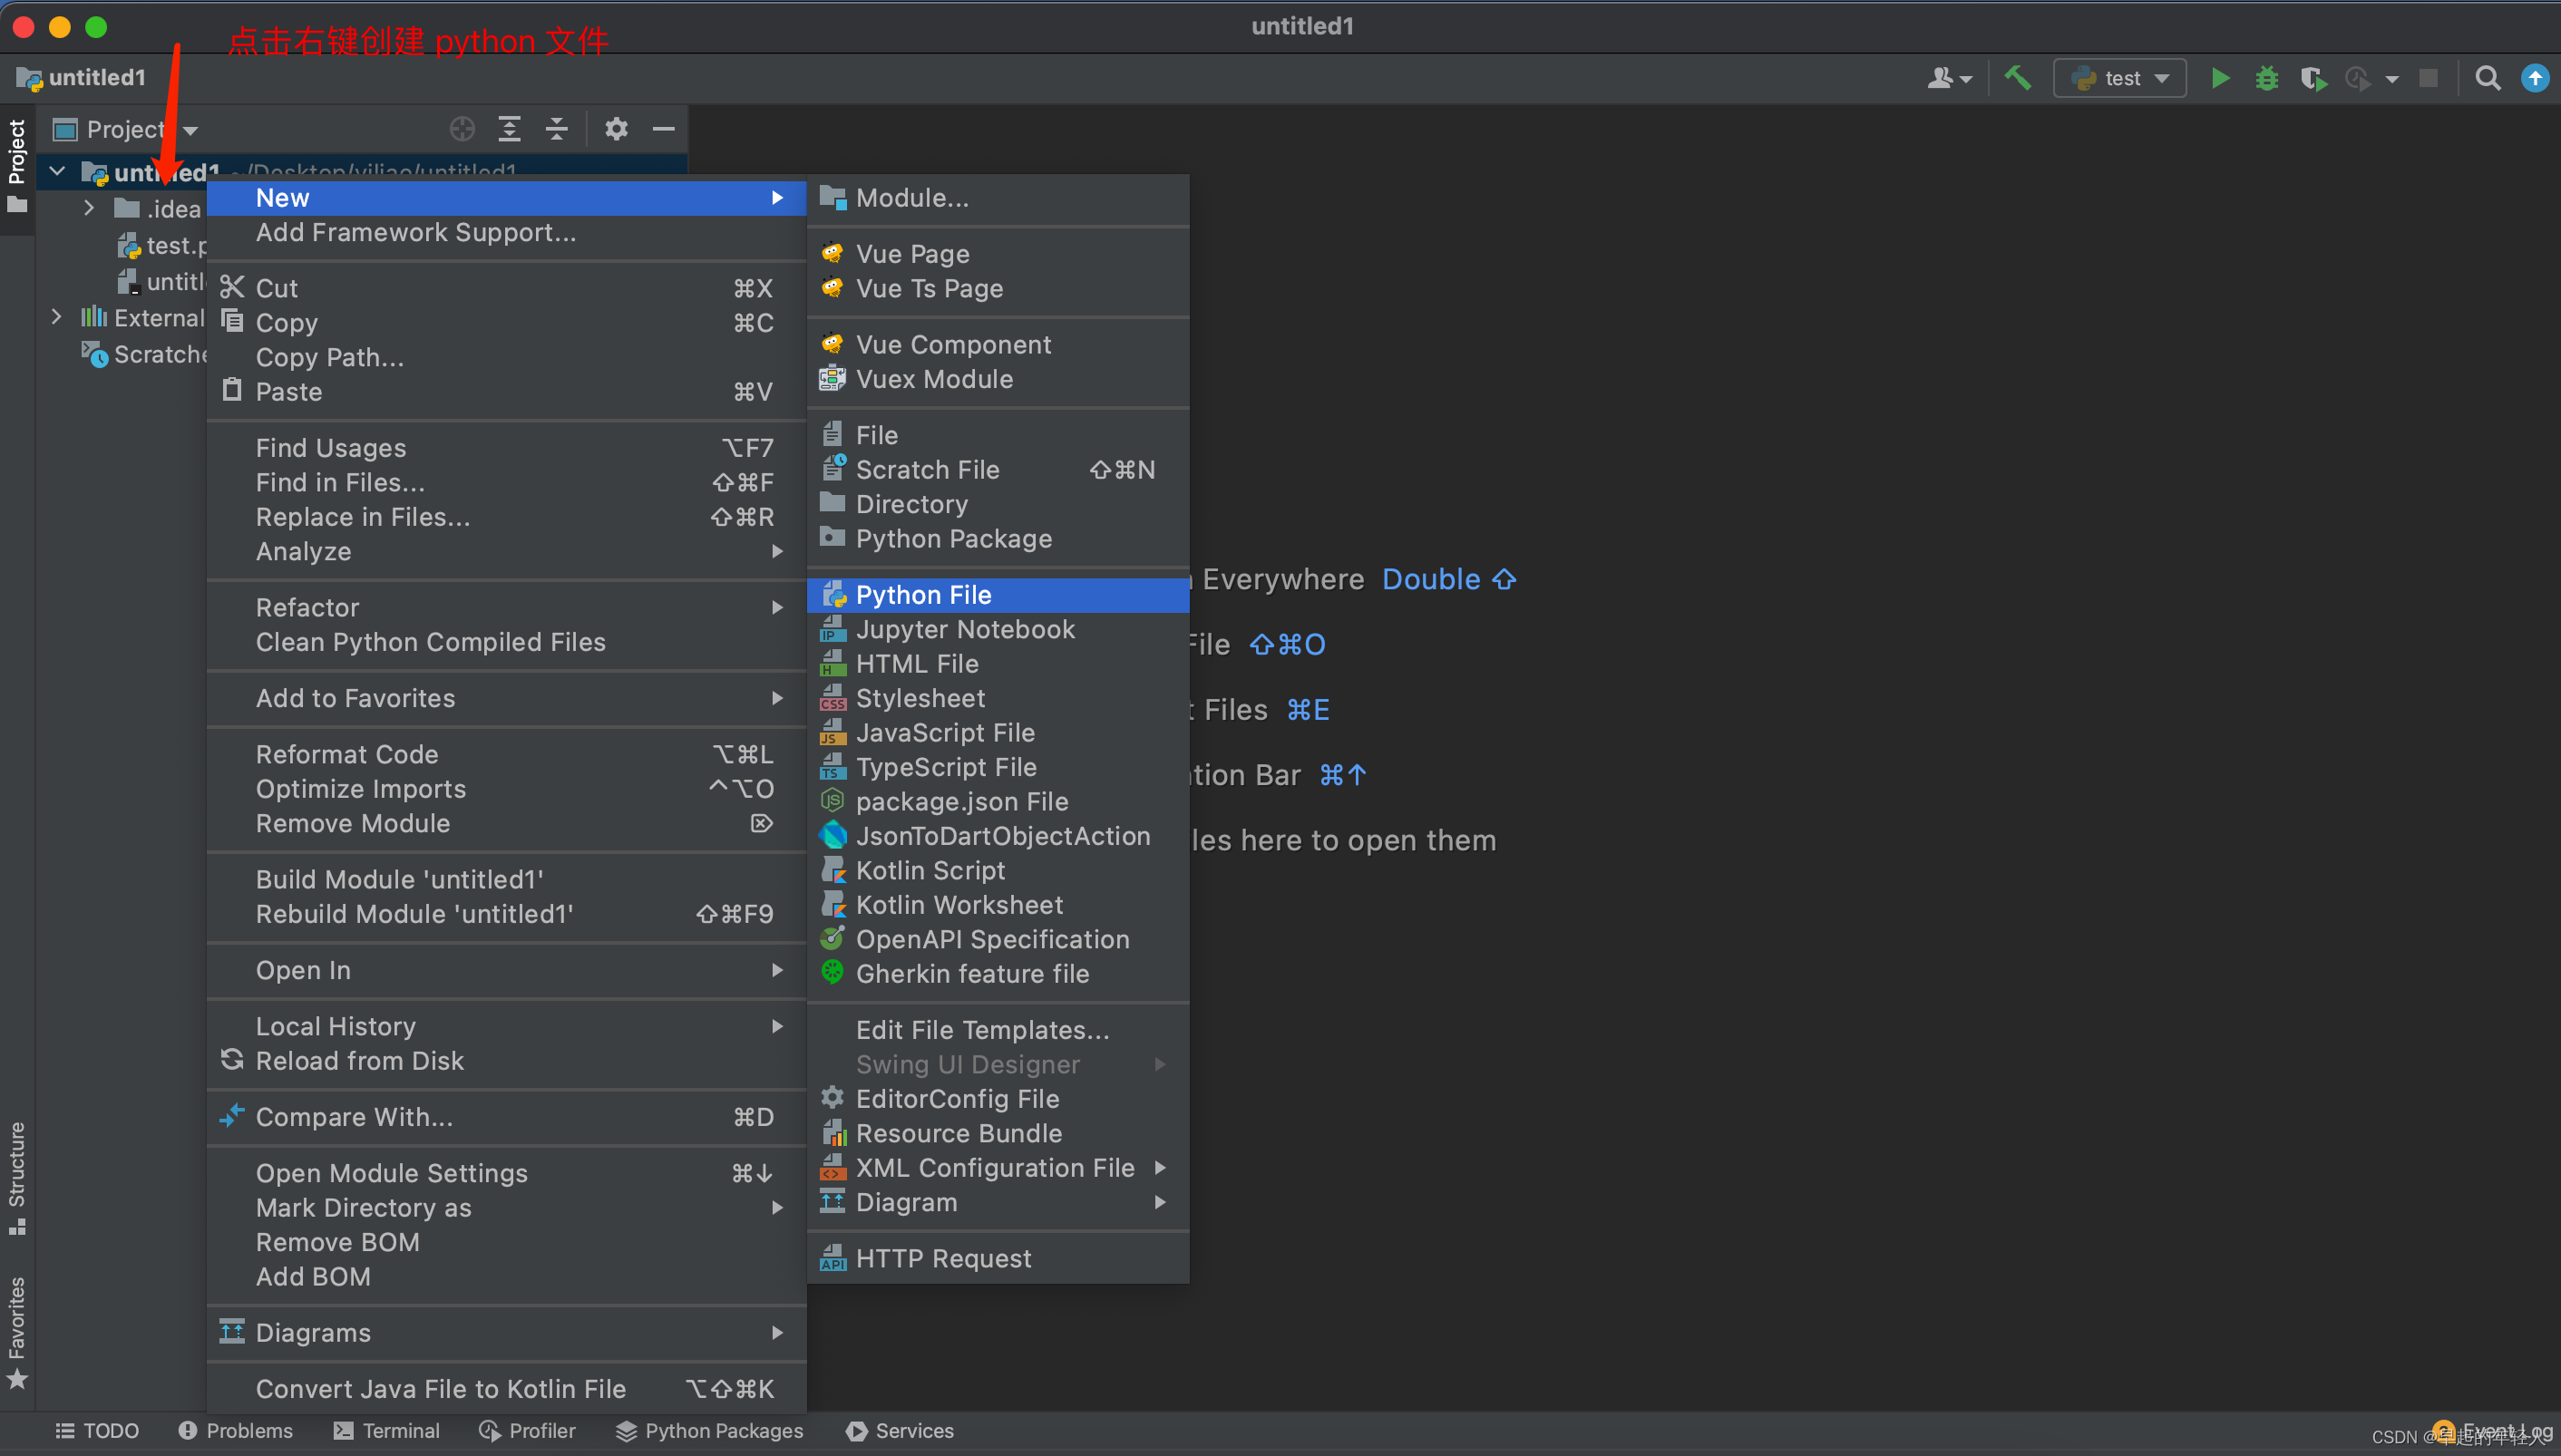Select Scratch File creation option
The image size is (2561, 1456).
pos(927,470)
